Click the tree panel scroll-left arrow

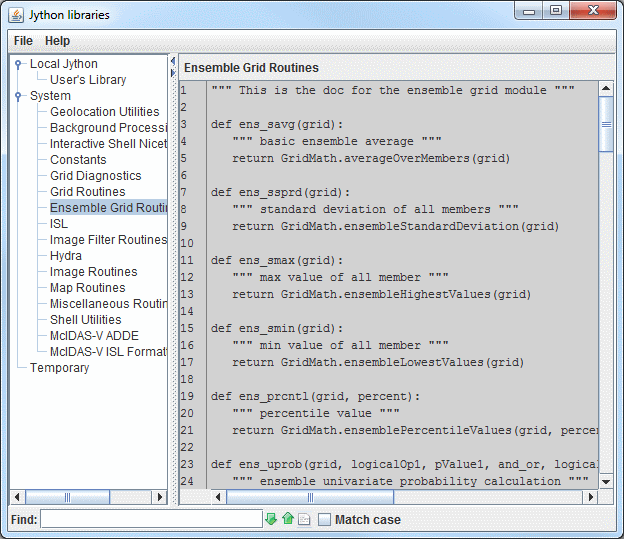[17, 497]
